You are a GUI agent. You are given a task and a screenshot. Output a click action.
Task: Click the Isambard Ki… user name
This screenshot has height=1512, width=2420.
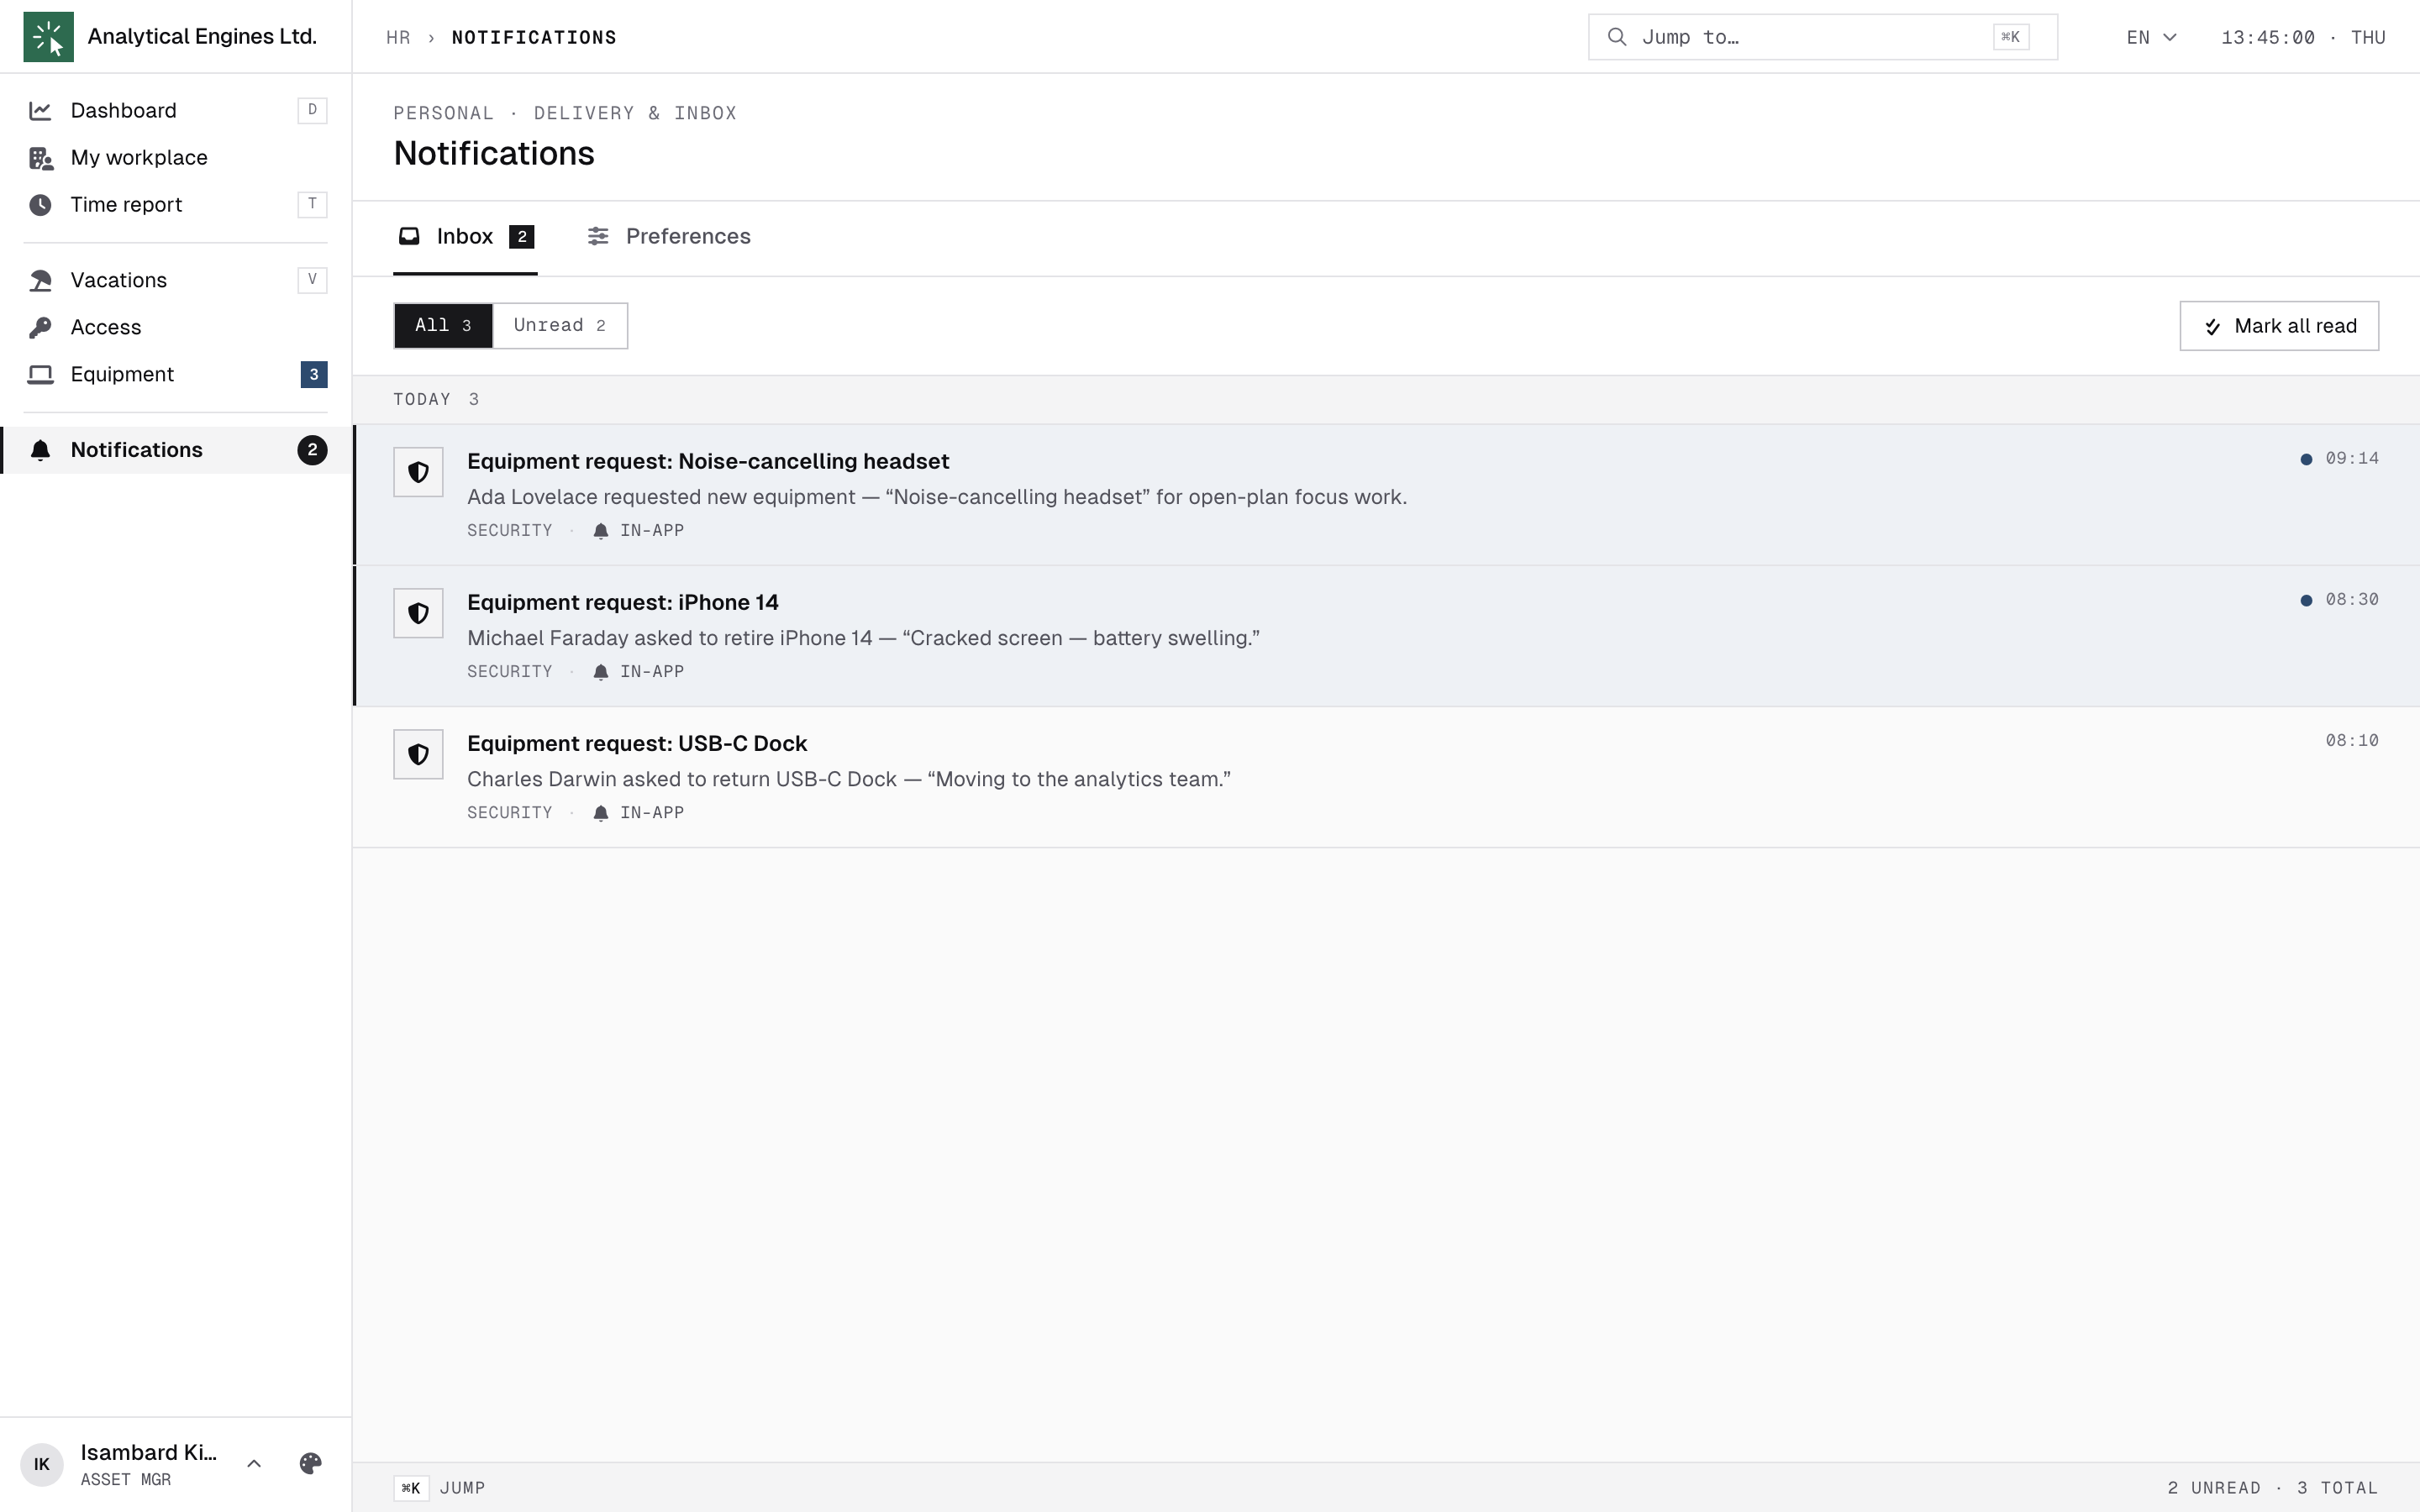point(148,1452)
